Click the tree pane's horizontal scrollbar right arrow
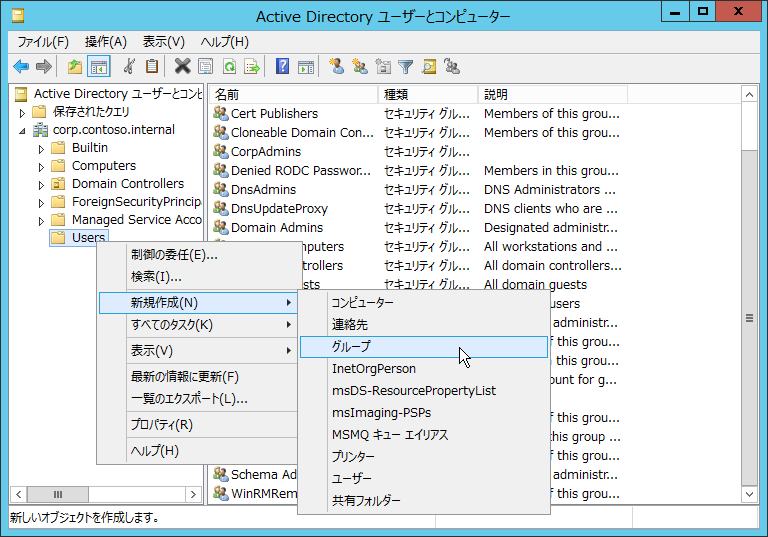Screen dimensions: 768x537 pyautogui.click(x=193, y=494)
